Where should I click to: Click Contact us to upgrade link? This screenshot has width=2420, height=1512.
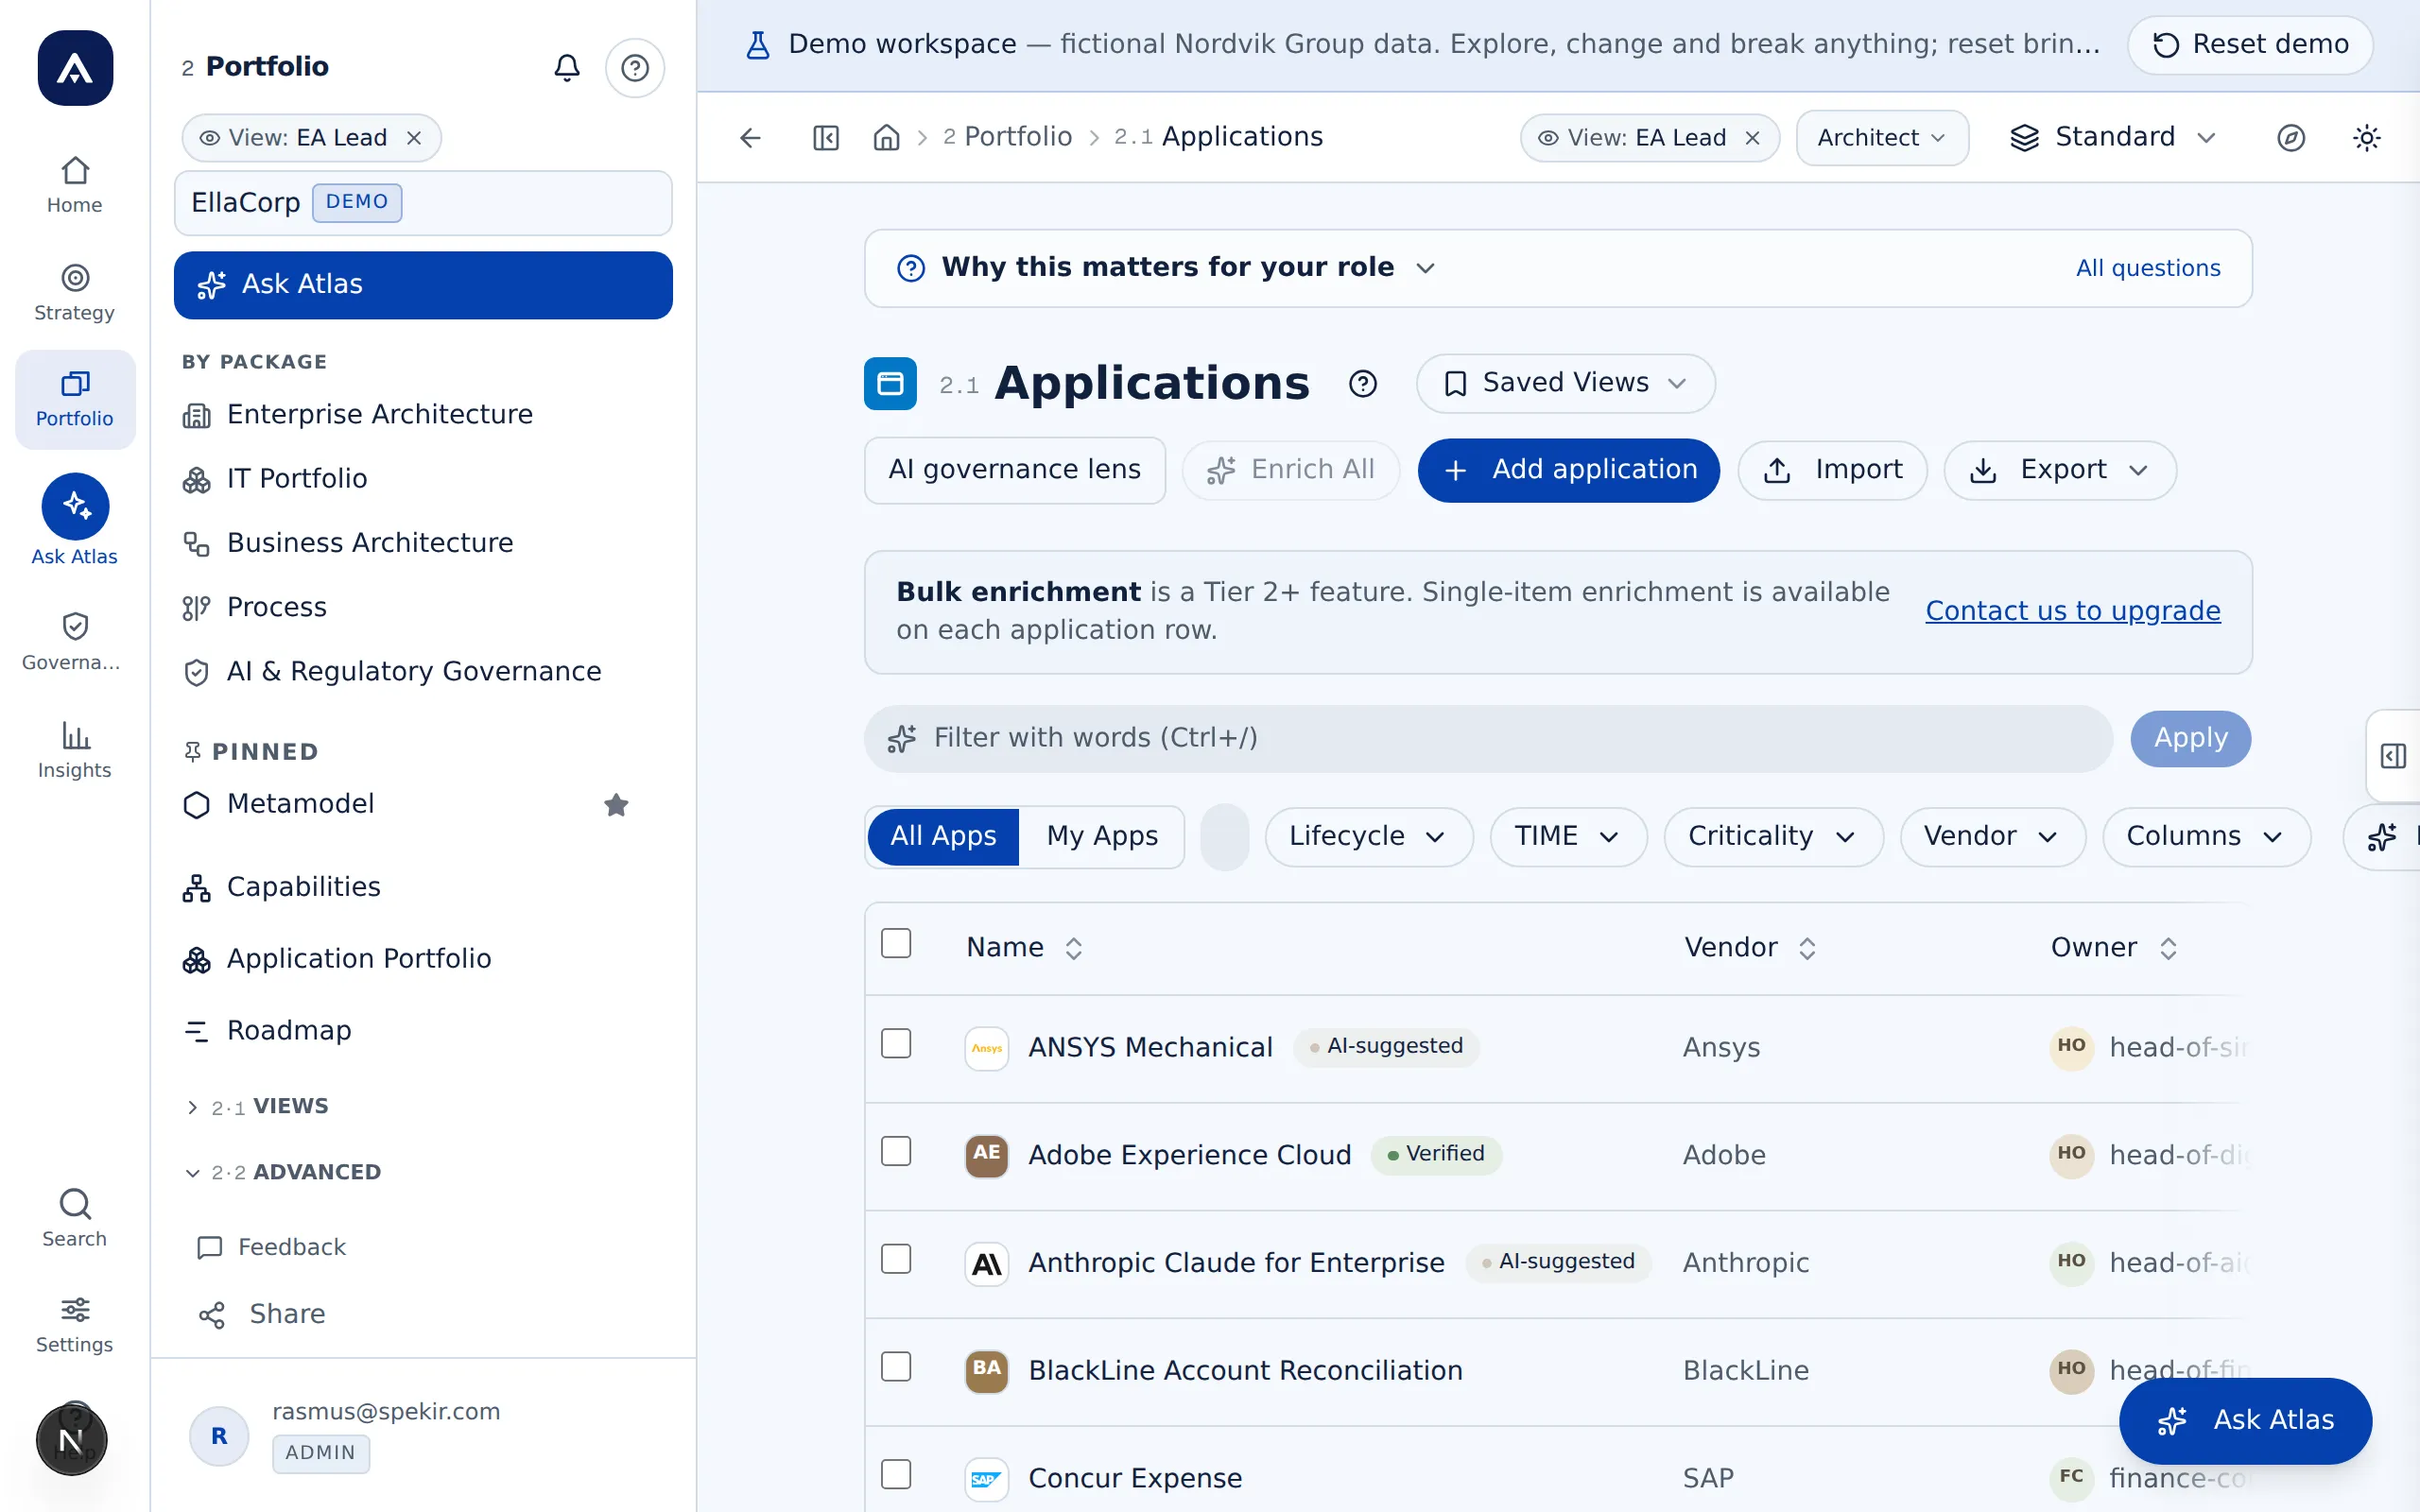tap(2073, 611)
